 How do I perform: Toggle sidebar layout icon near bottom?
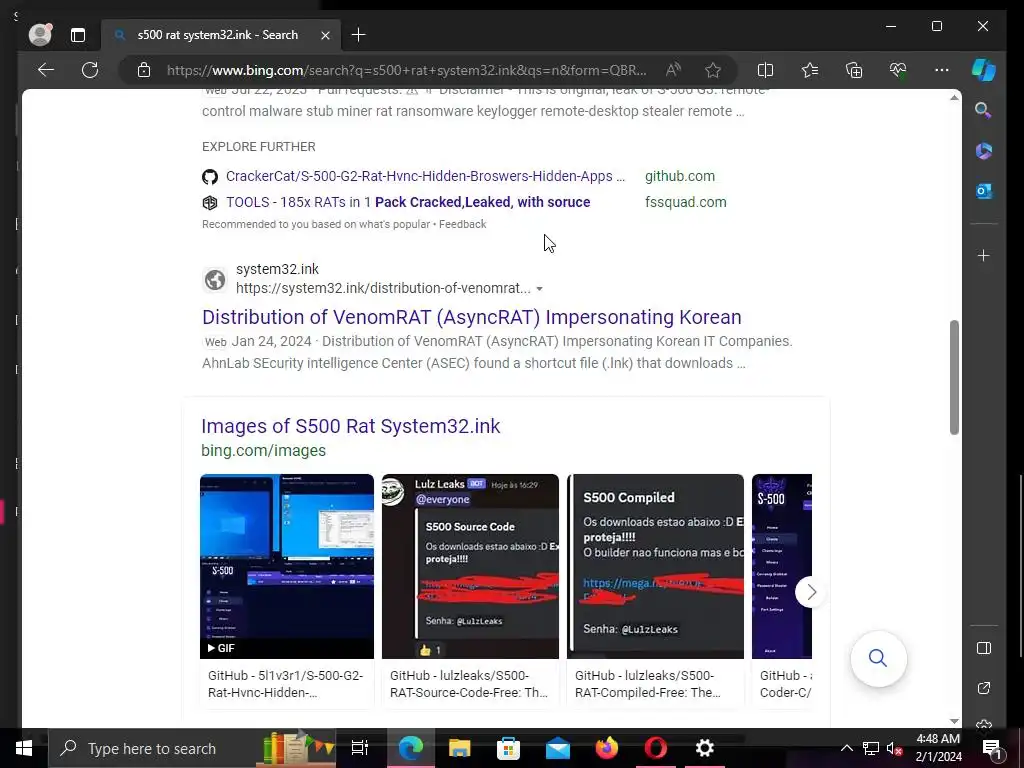point(984,648)
